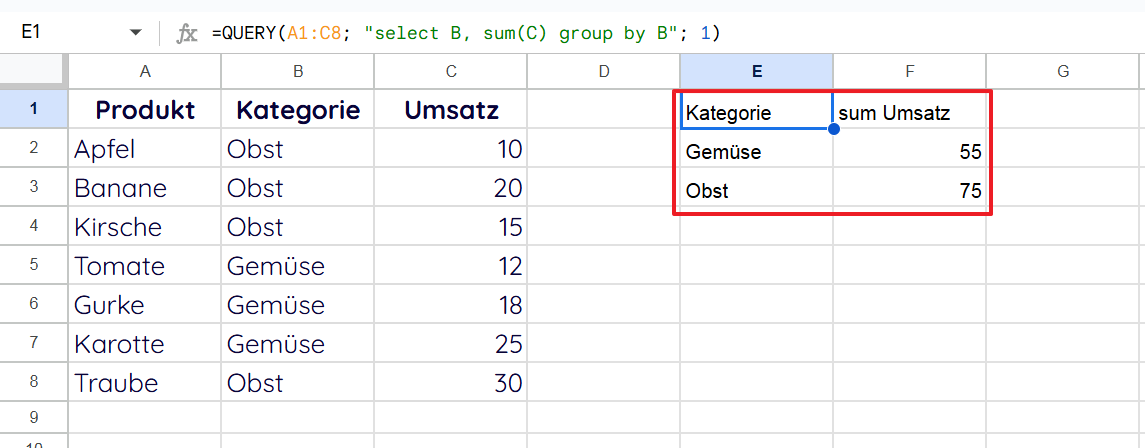Click the select-all corner above row 1
Screen dimensions: 1145x448
pos(33,71)
